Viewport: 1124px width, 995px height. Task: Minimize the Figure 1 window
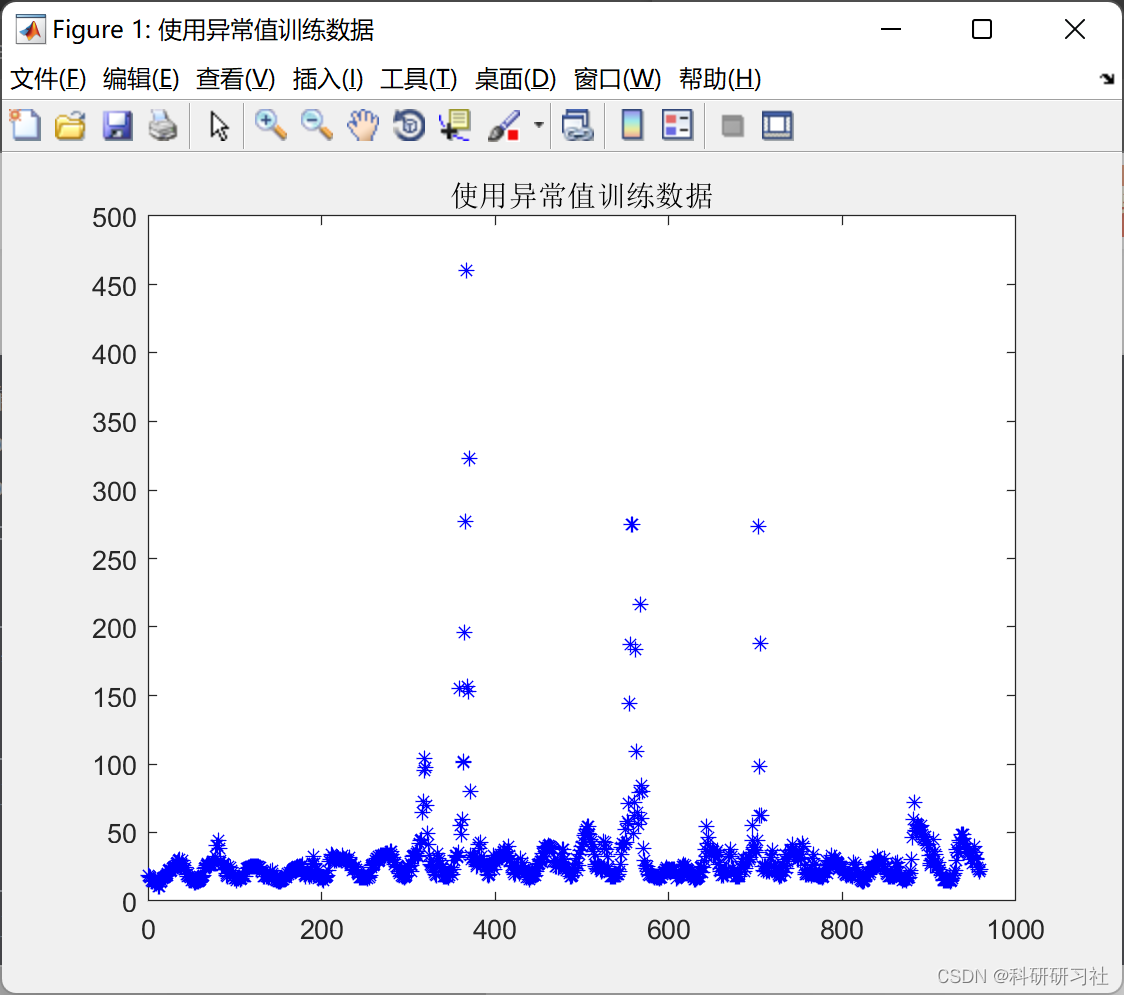click(890, 29)
